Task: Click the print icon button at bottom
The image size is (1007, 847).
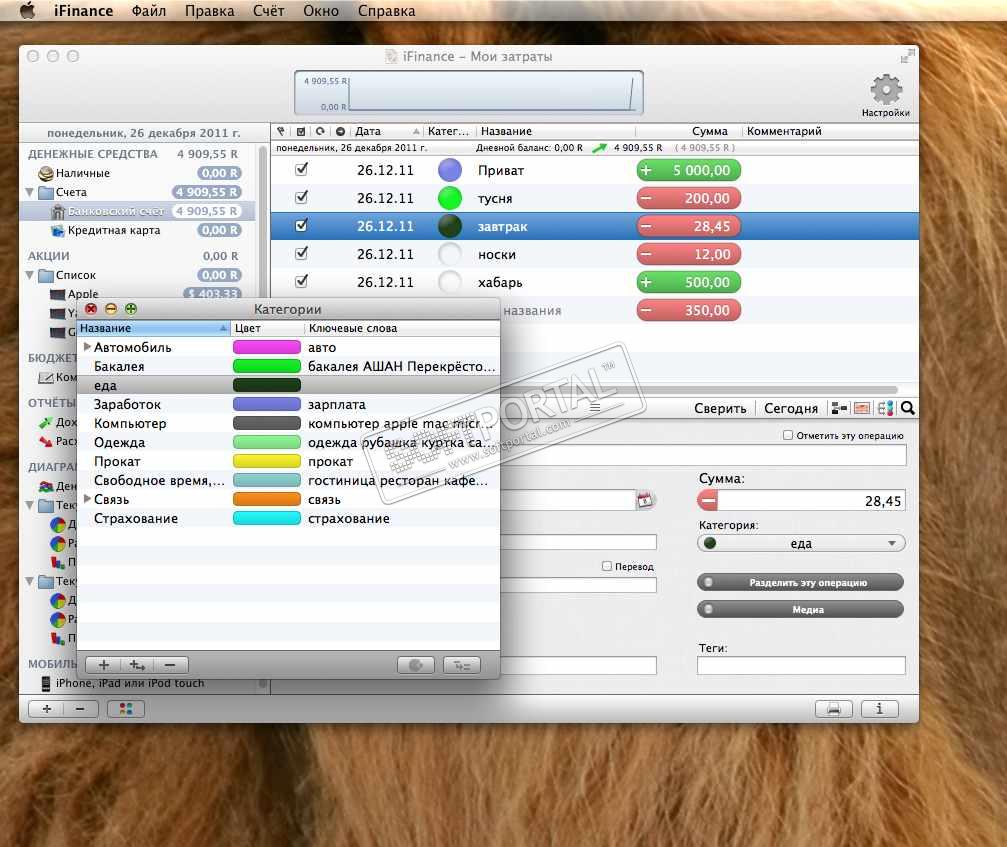Action: (834, 709)
